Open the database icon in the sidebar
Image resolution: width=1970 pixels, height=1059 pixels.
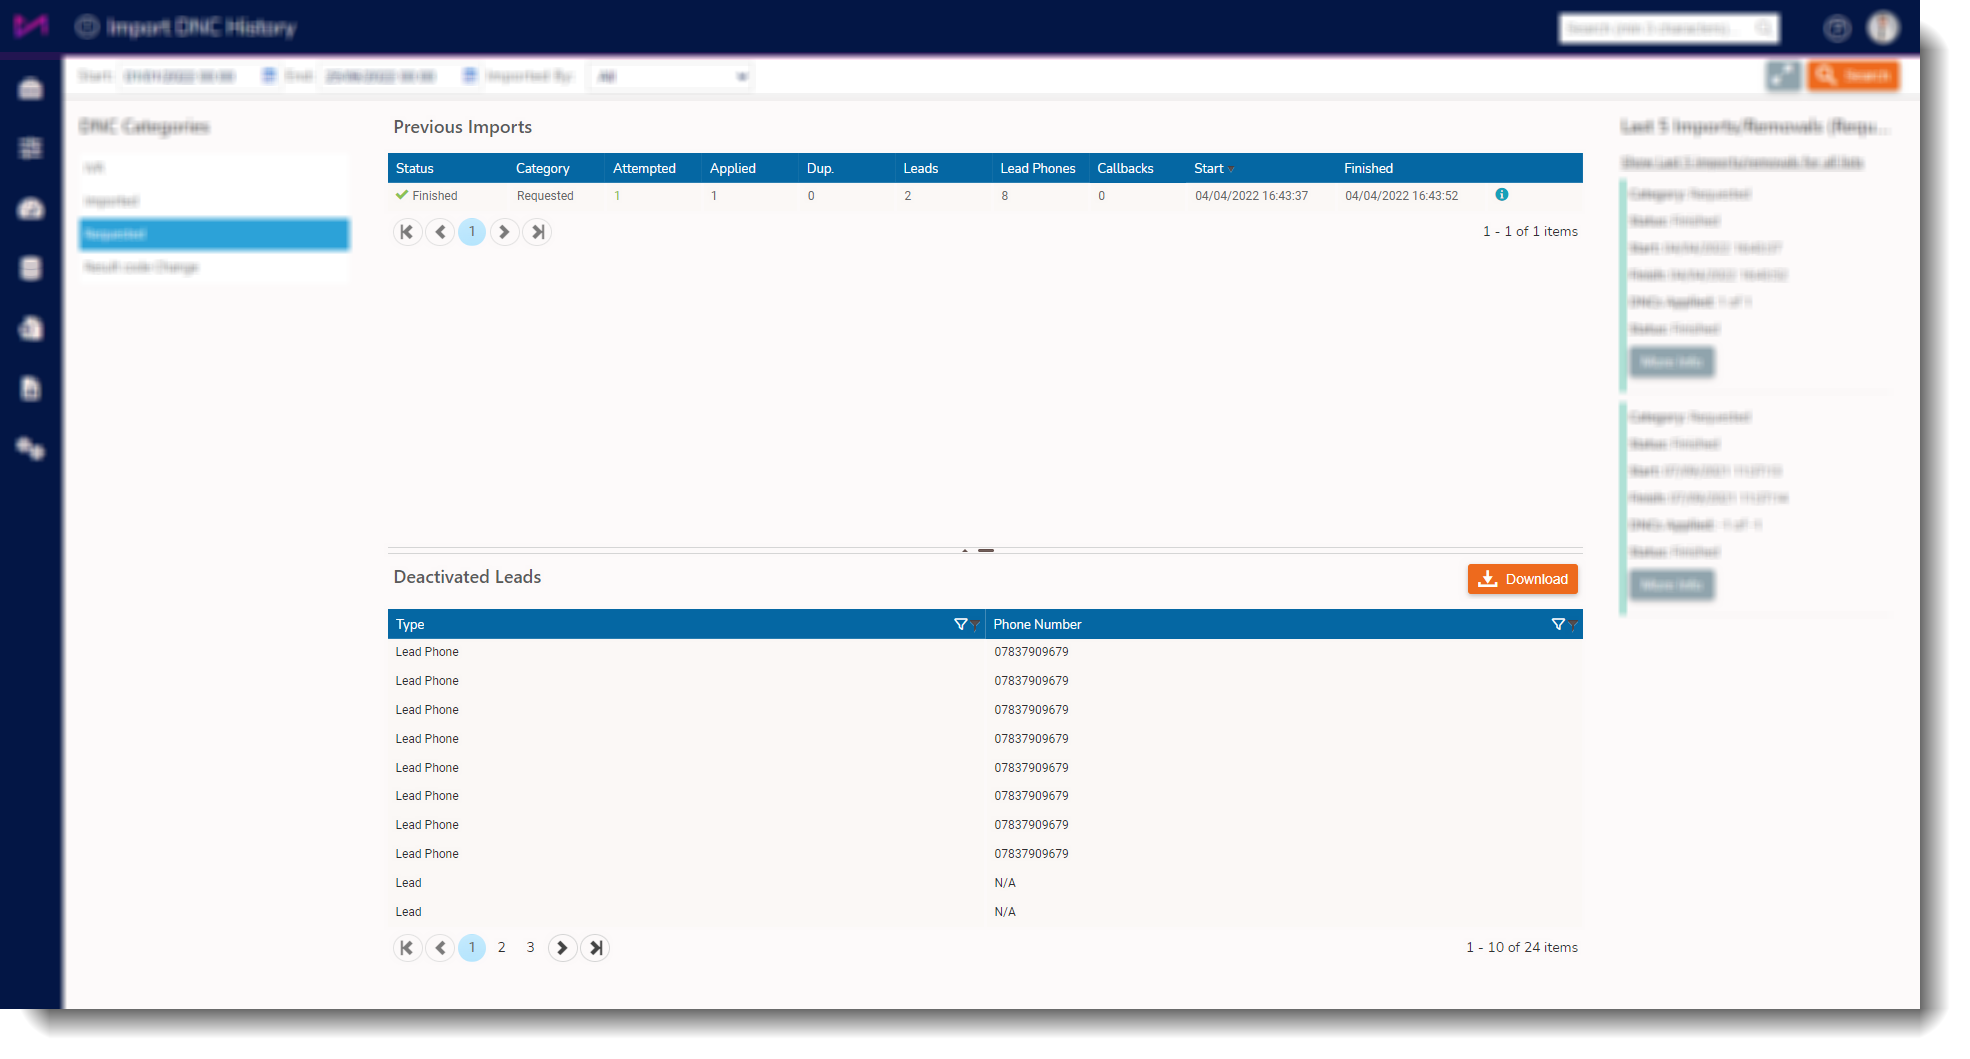pyautogui.click(x=31, y=269)
